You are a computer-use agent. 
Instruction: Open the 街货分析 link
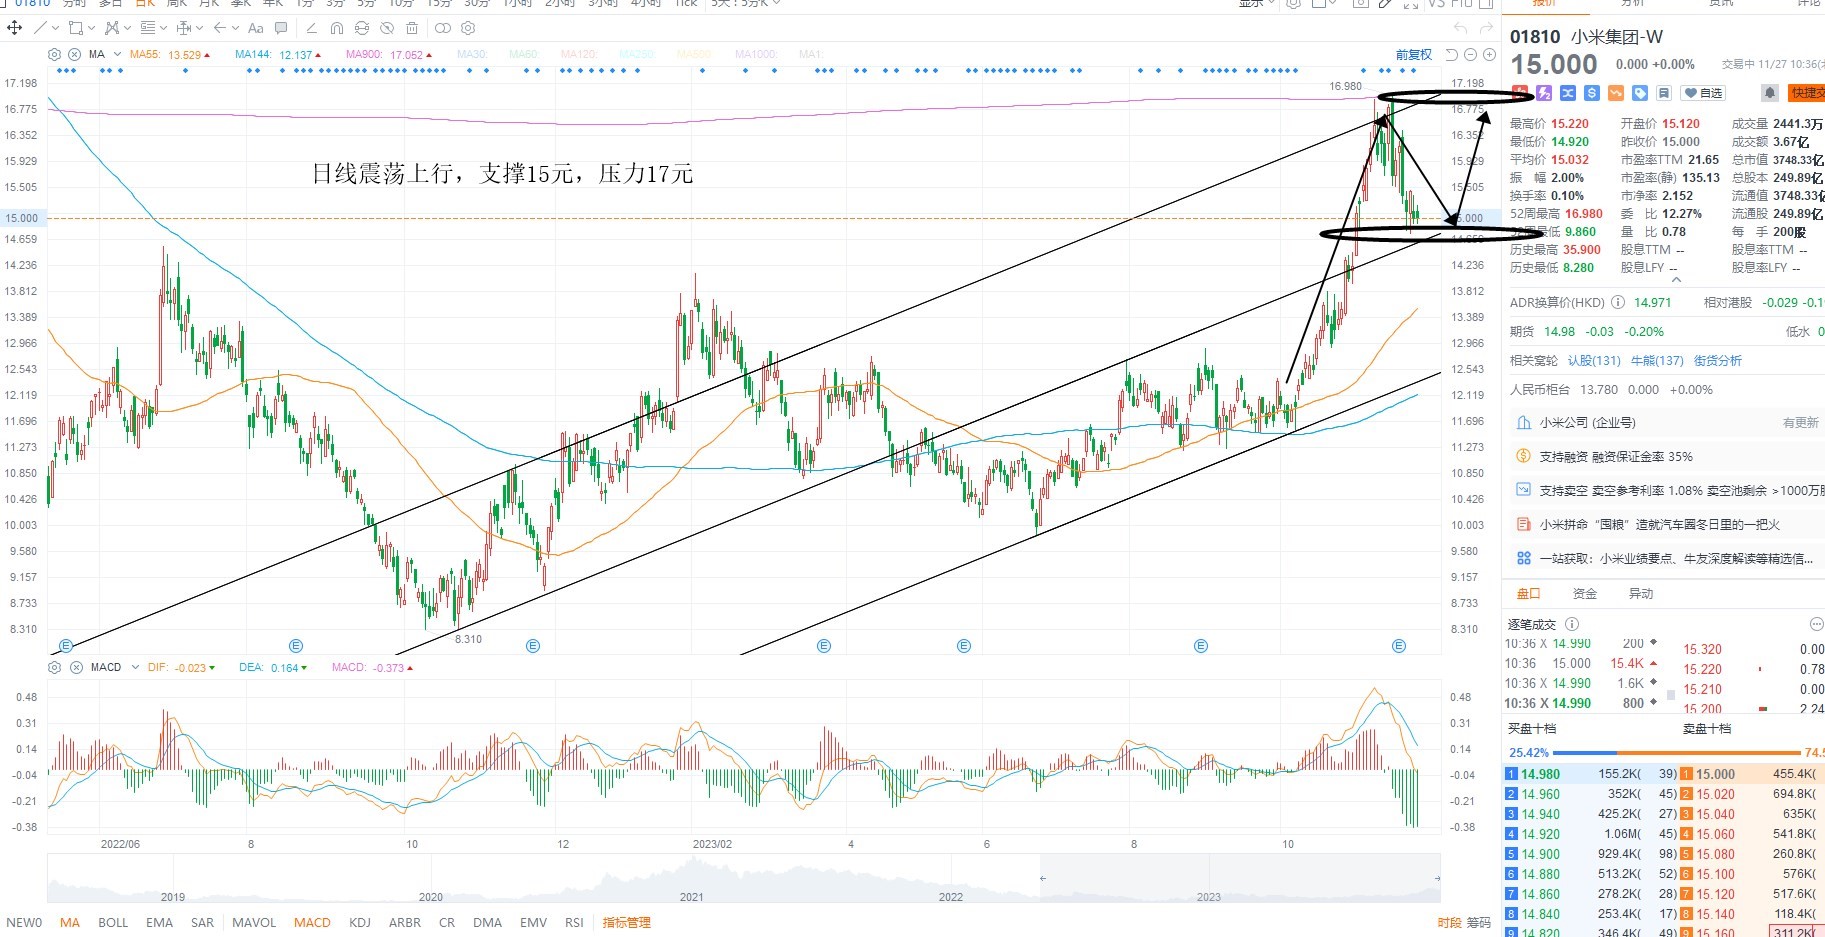coord(1717,361)
